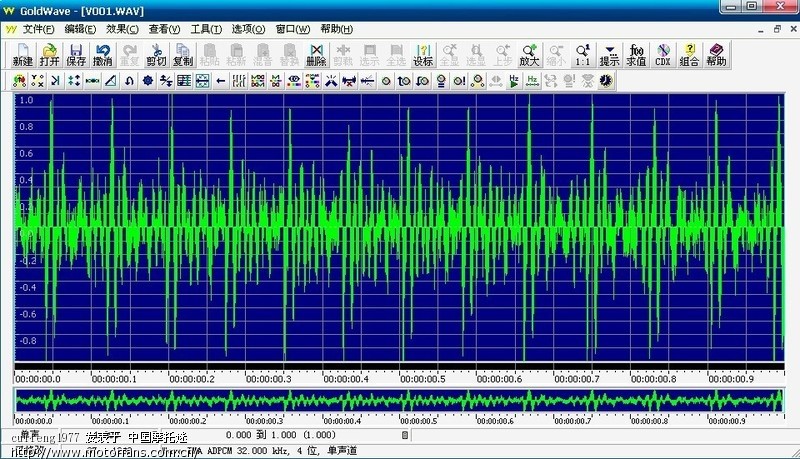Copy selection with 复制 button
The image size is (800, 459).
[x=183, y=54]
